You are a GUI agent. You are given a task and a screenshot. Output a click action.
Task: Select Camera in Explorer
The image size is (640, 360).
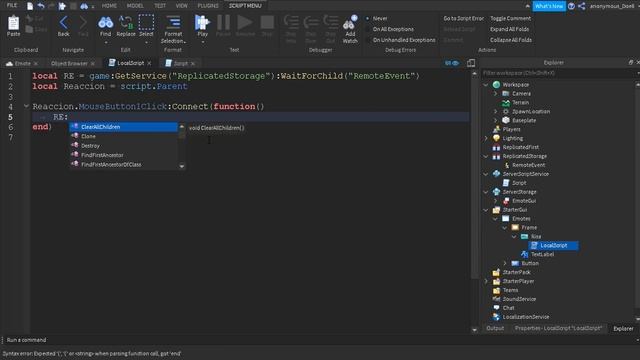click(521, 93)
